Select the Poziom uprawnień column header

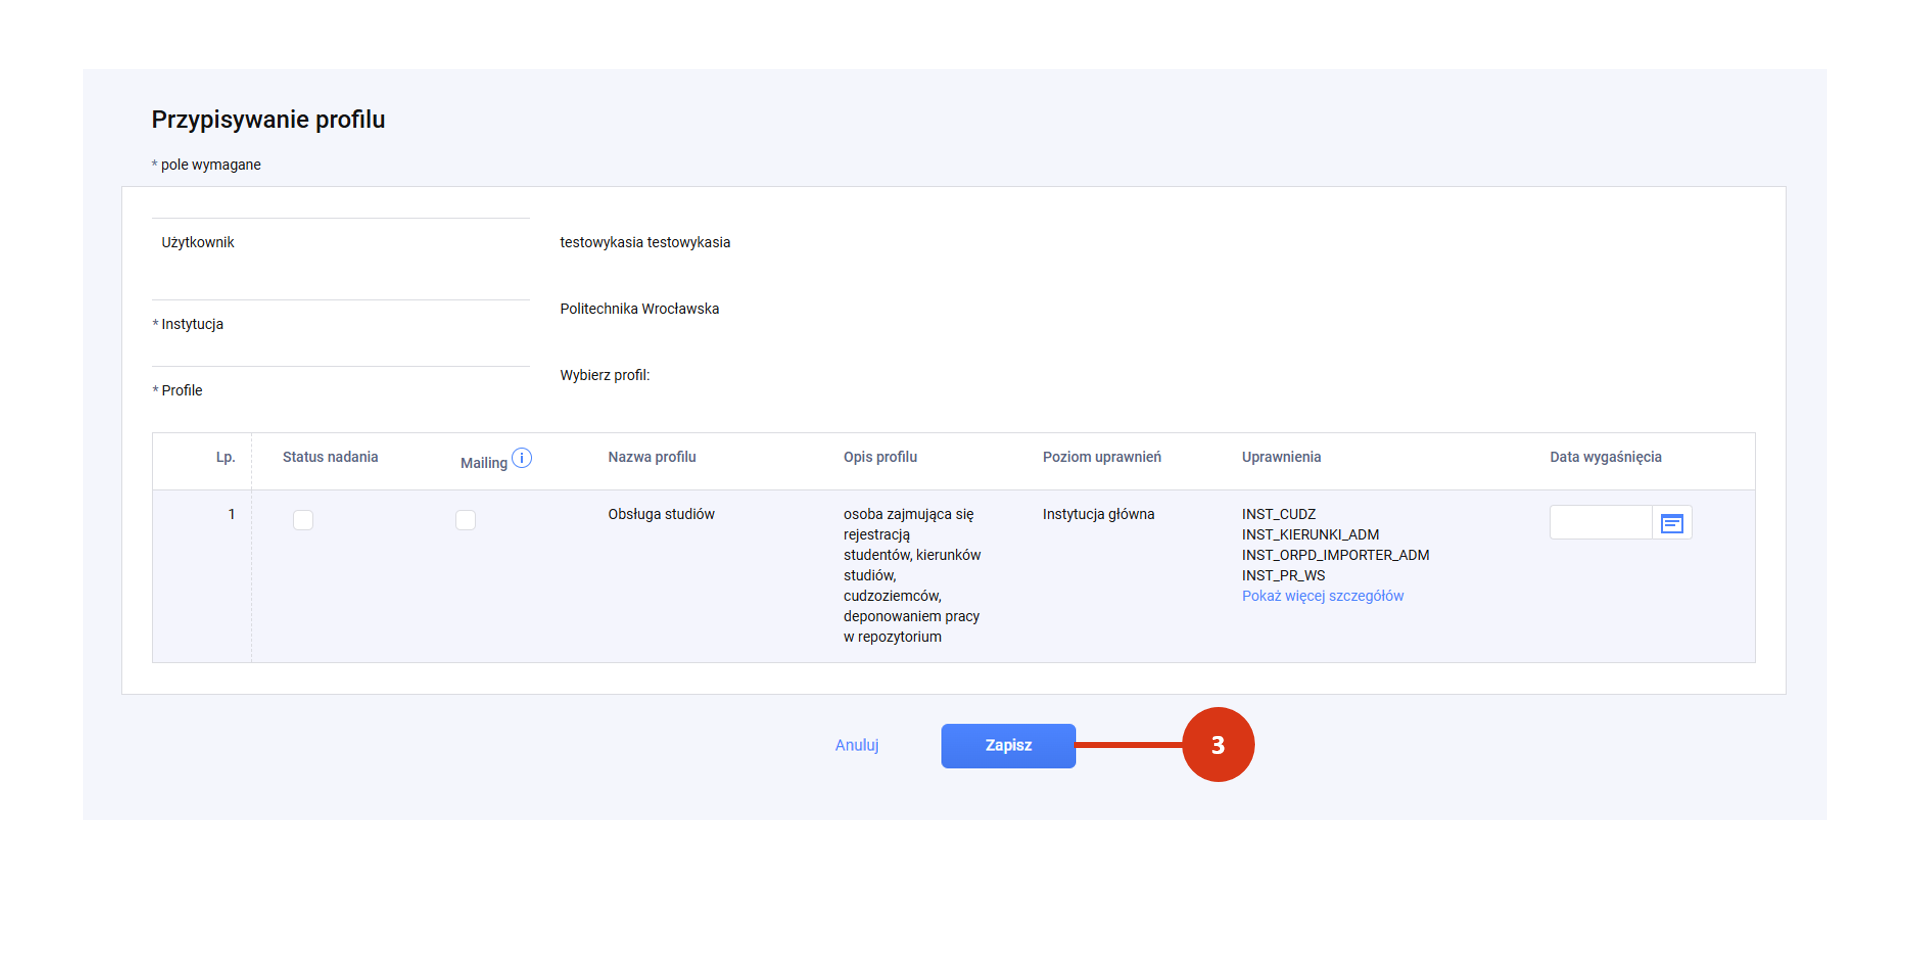[1101, 457]
